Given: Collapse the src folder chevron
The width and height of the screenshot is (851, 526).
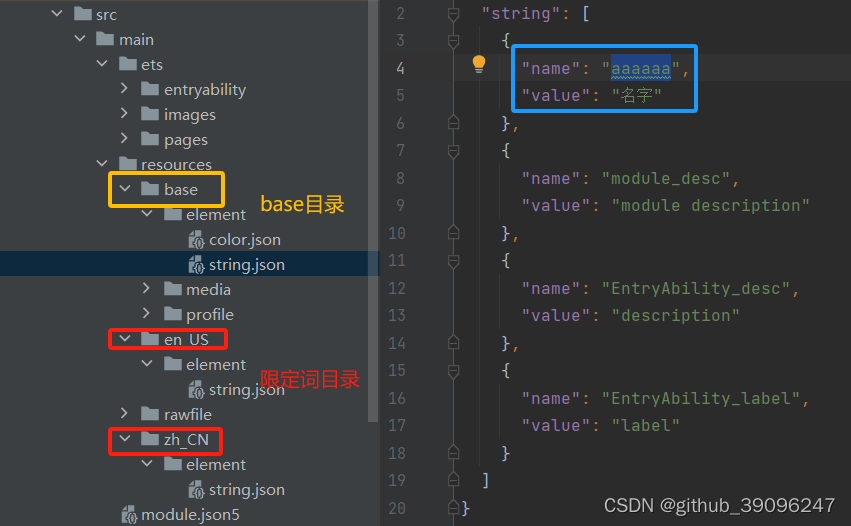Looking at the screenshot, I should 57,13.
